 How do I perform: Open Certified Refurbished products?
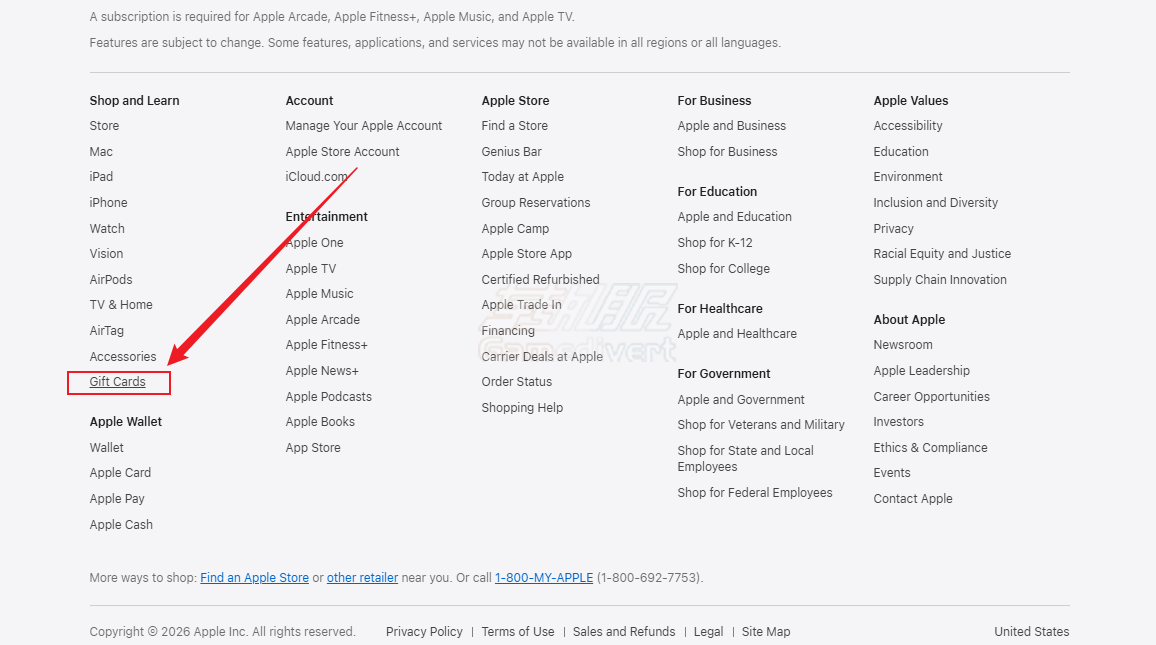point(540,279)
